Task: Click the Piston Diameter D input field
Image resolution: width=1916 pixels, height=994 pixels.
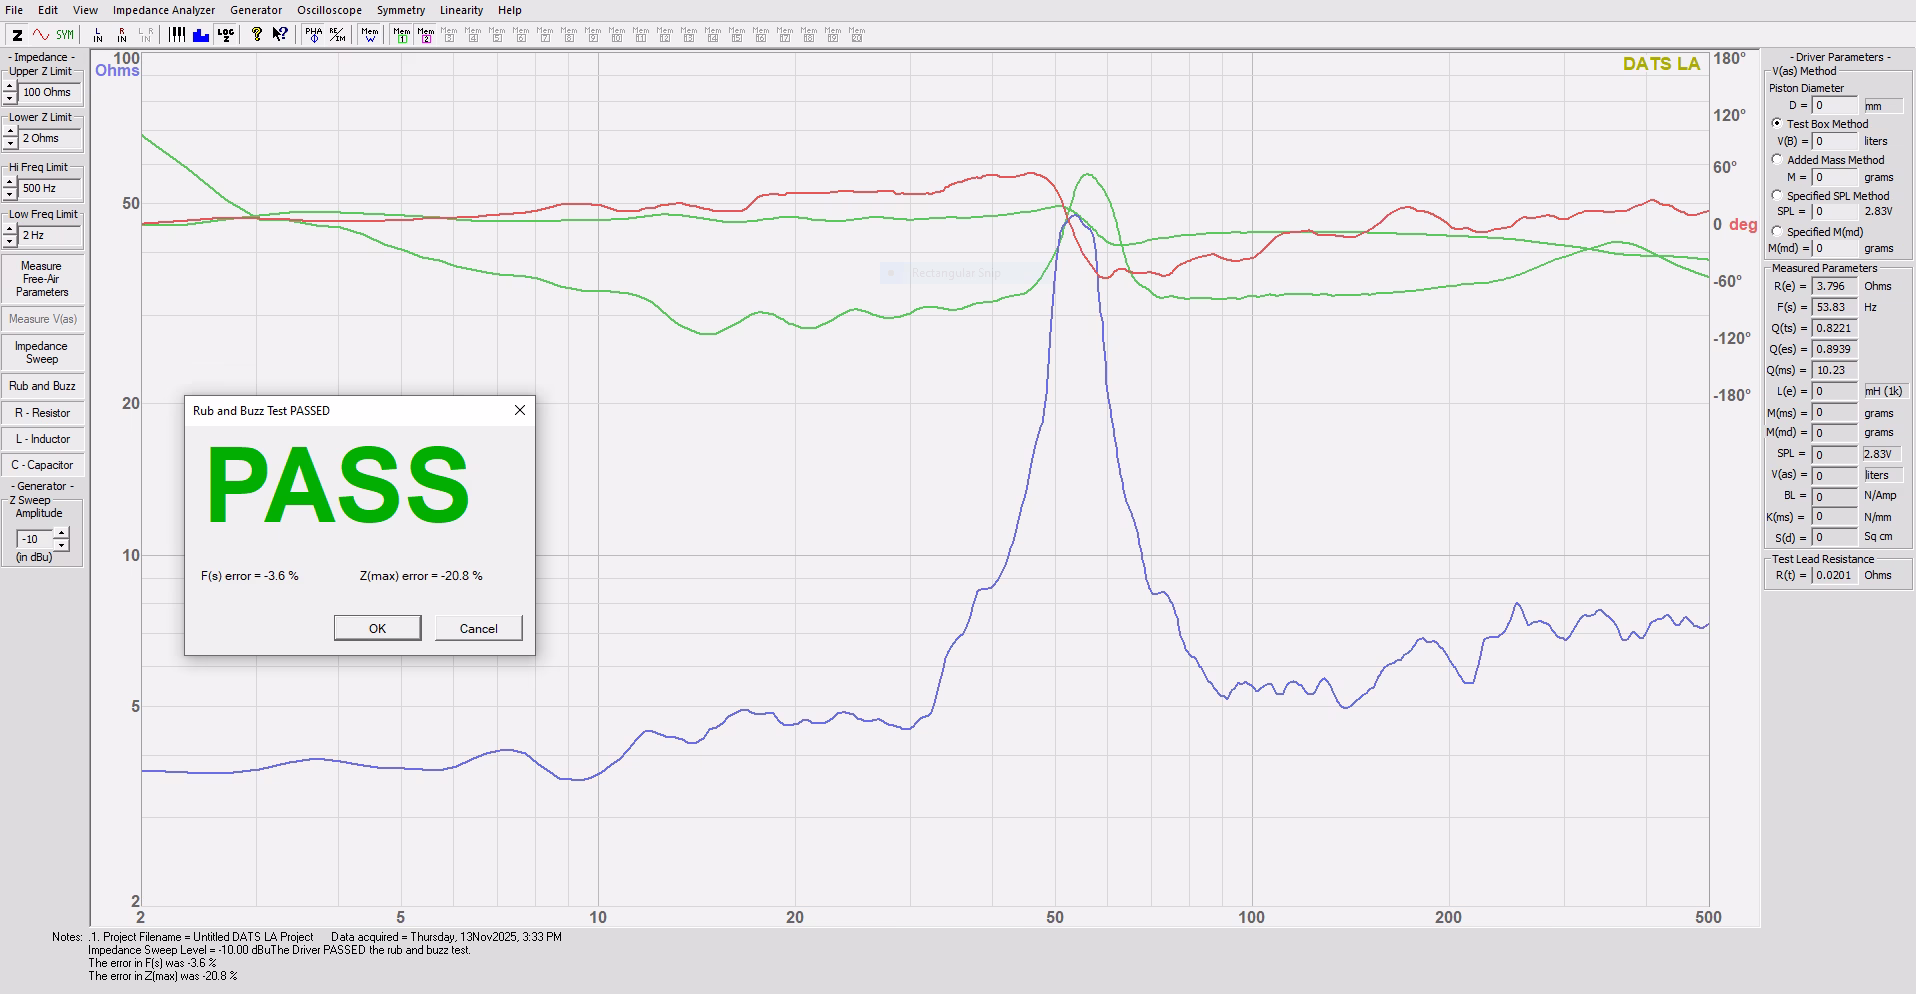Action: coord(1835,106)
